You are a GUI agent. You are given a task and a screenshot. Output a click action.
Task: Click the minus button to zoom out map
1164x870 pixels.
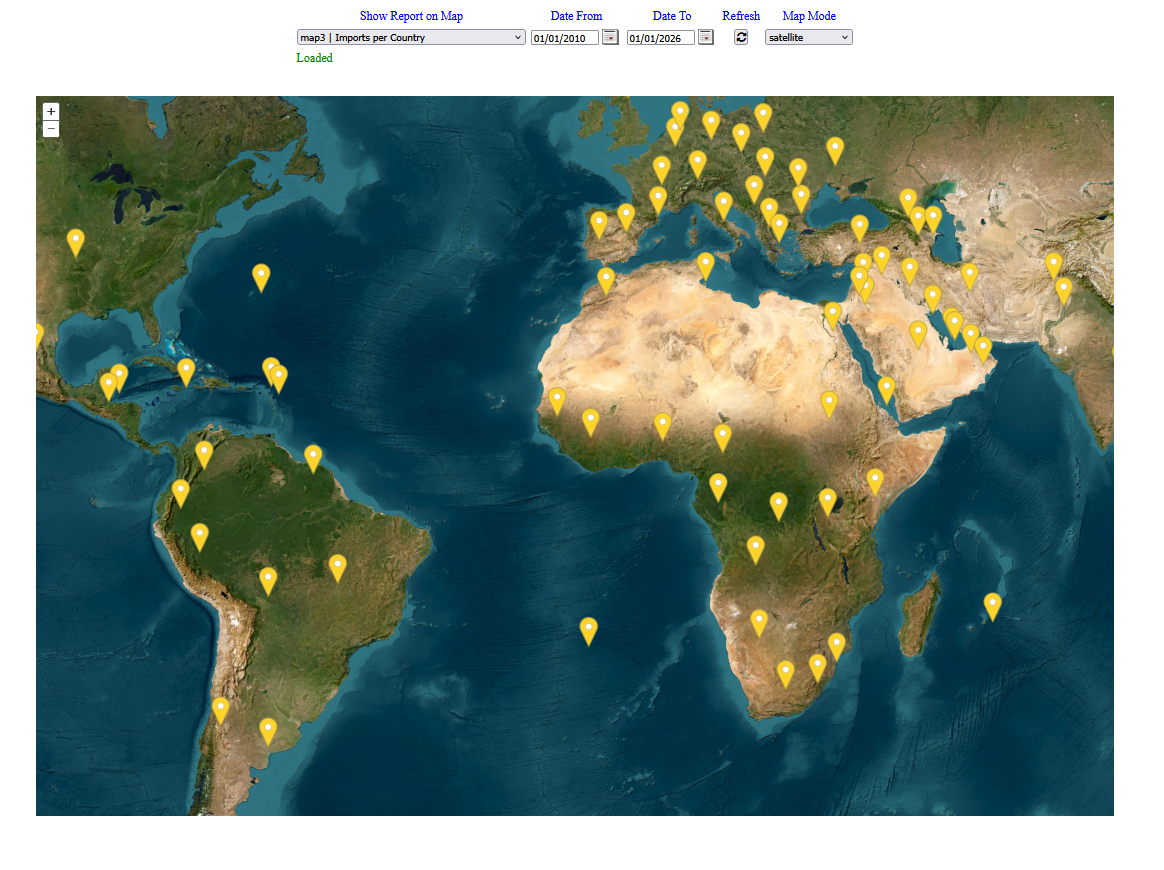click(x=51, y=129)
